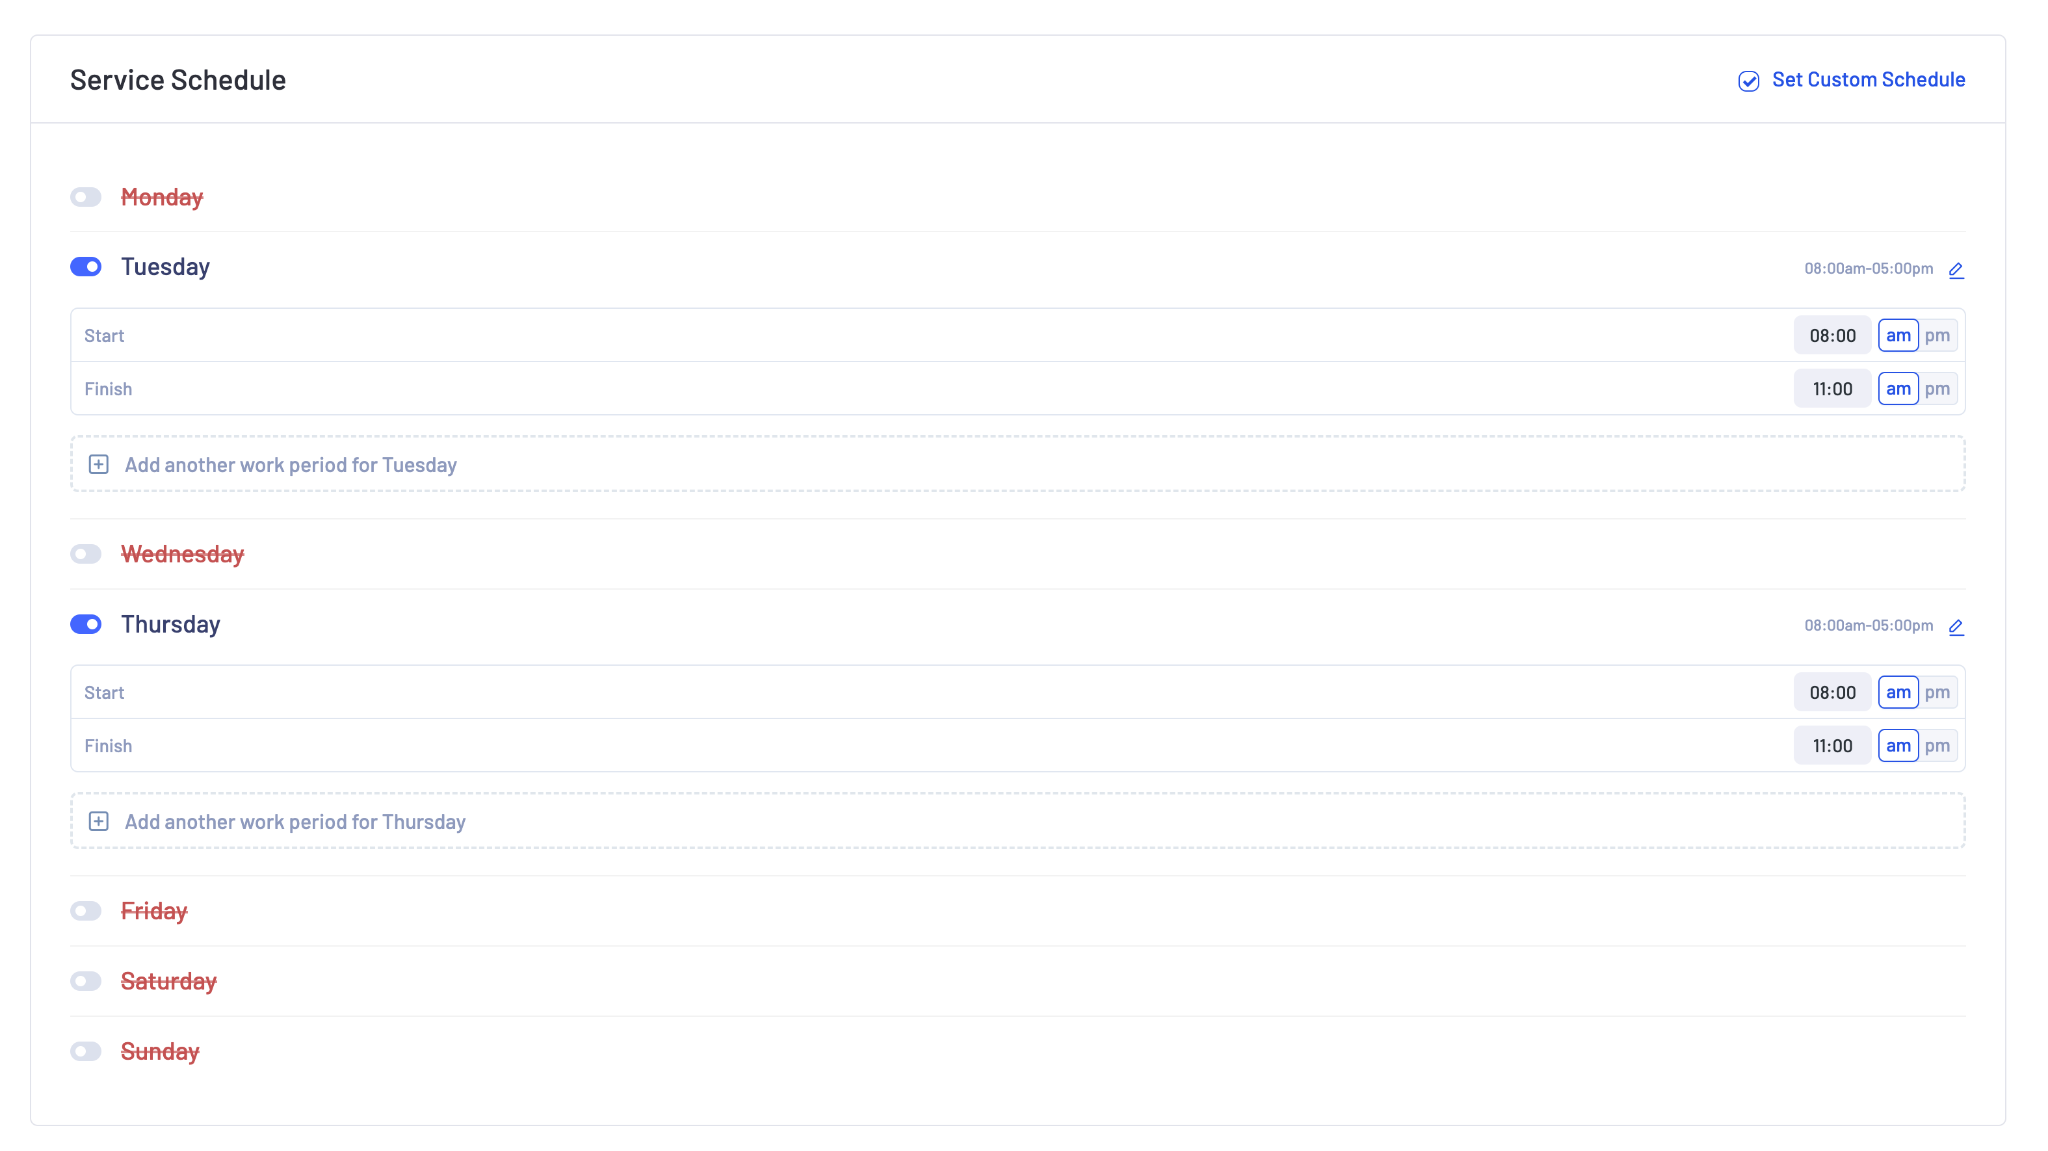Enable Saturday schedule toggle
Viewport: 2048px width, 1151px height.
[86, 981]
